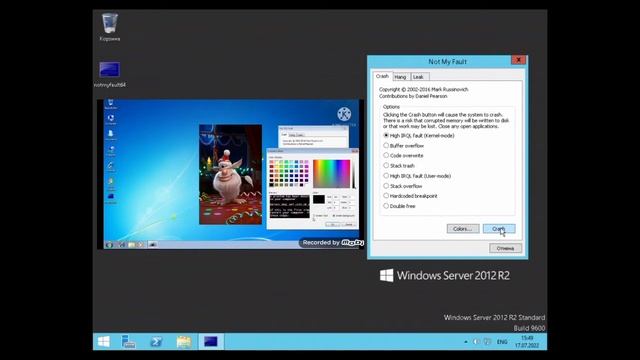The image size is (640, 360).
Task: Click the Contributions by Daniel Pearson text
Action: coord(413,96)
